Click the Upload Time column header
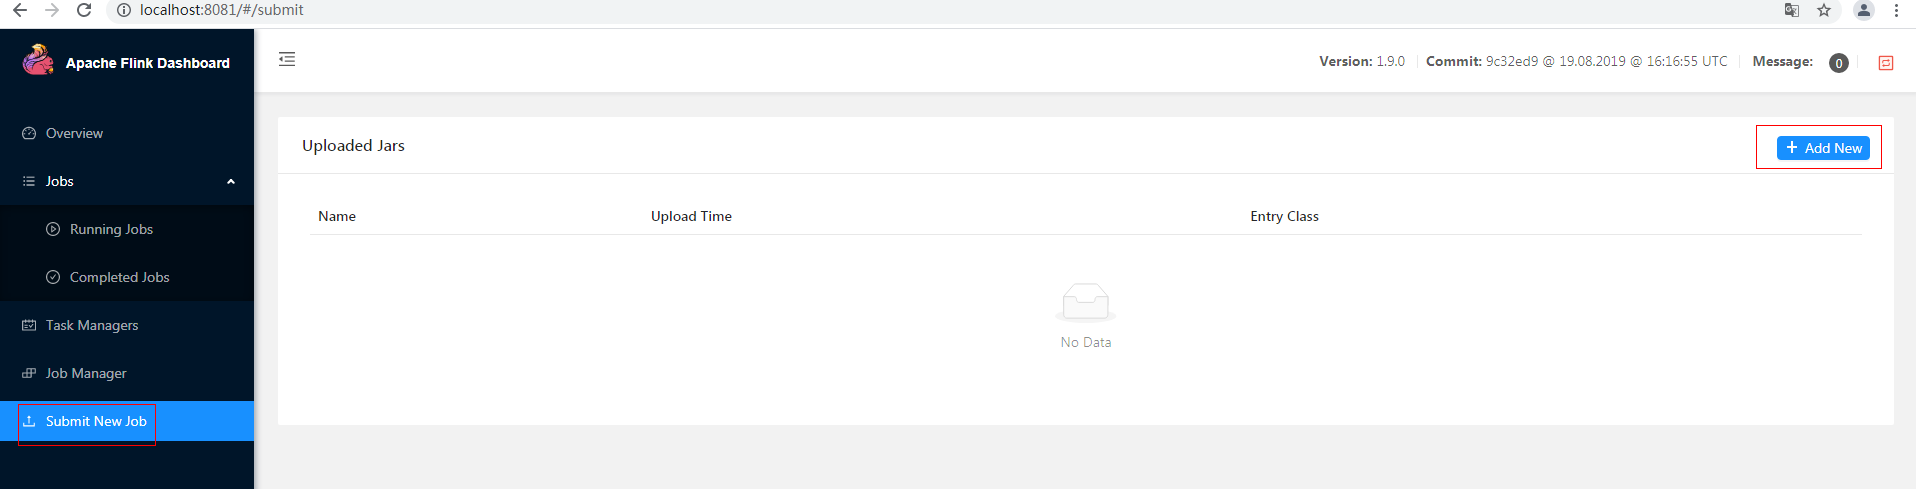The image size is (1916, 489). 691,216
